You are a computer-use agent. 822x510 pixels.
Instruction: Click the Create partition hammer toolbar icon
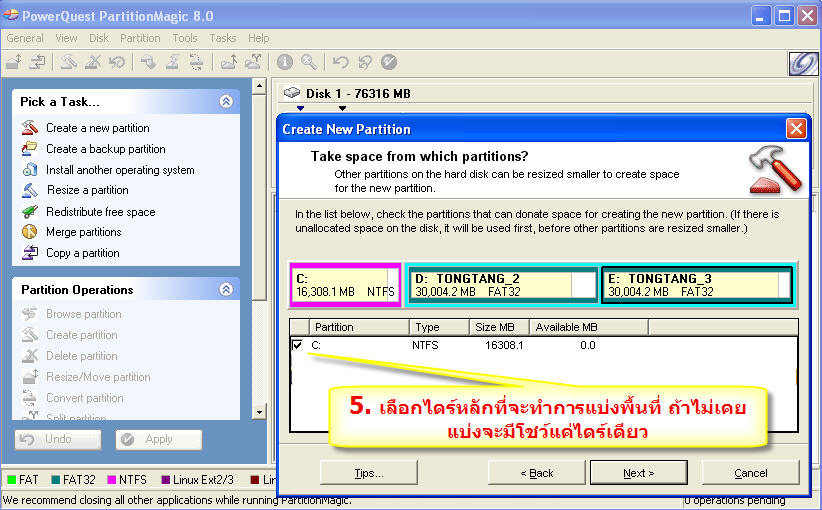(69, 62)
